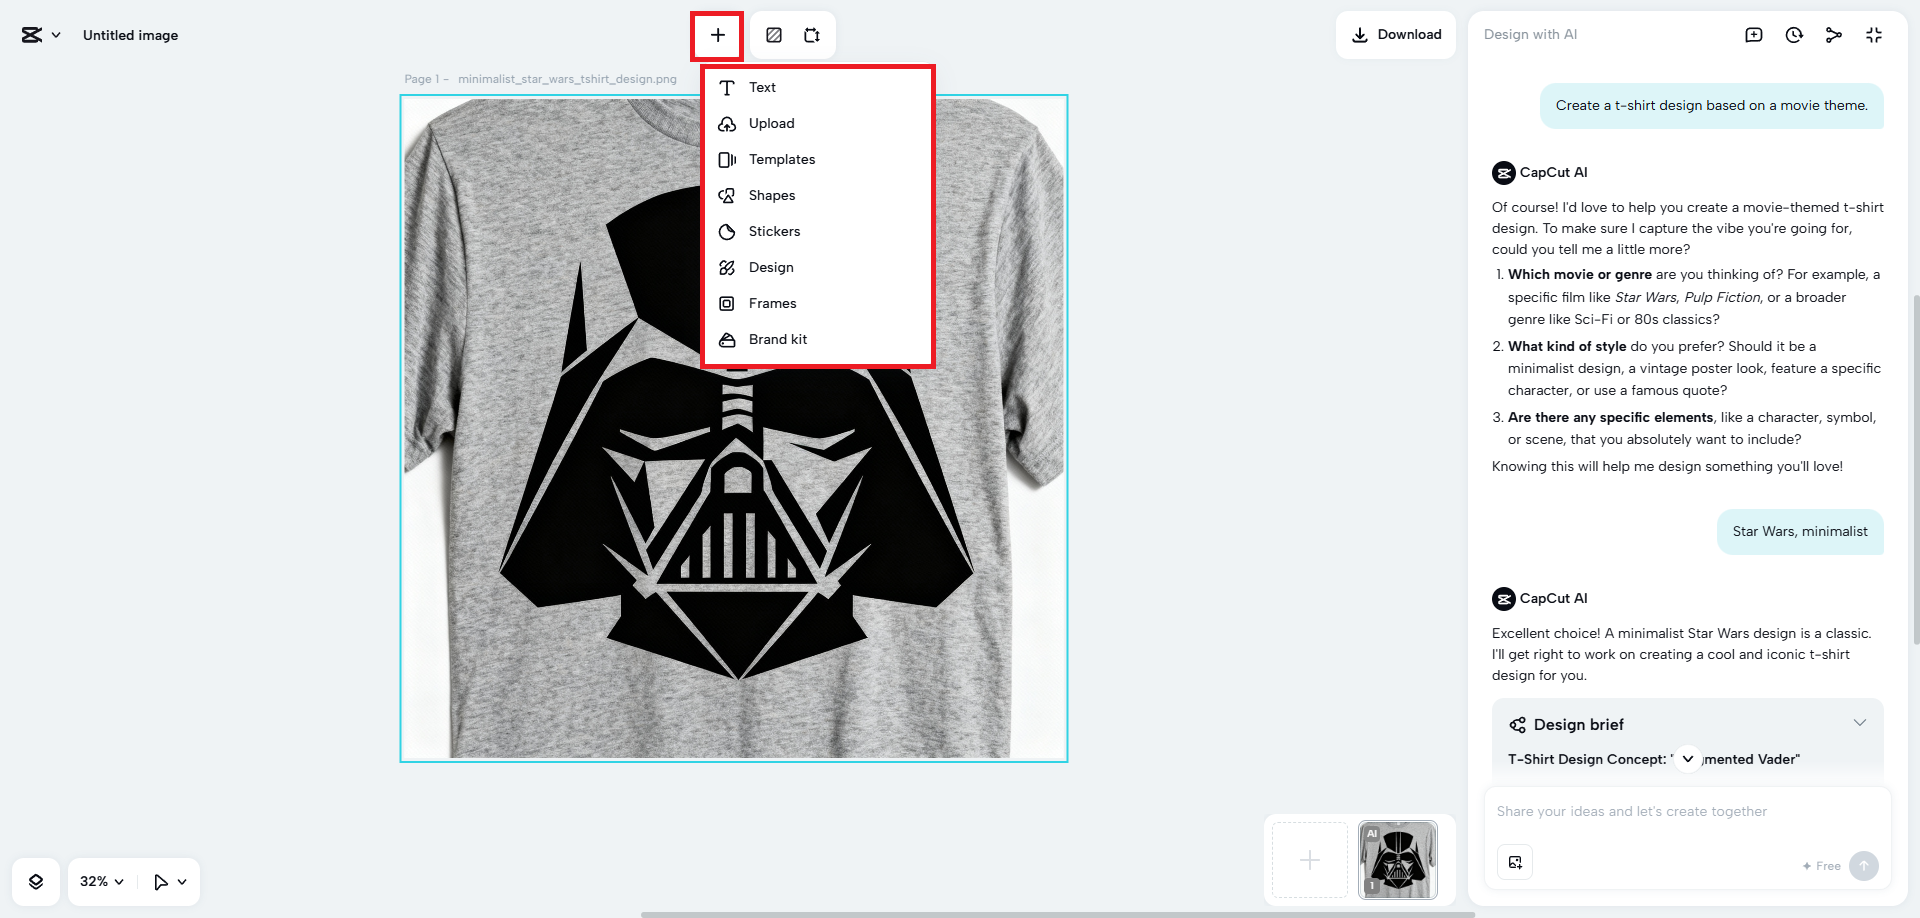Screen dimensions: 1920x918
Task: Click the 'Free' credits label
Action: point(1822,866)
